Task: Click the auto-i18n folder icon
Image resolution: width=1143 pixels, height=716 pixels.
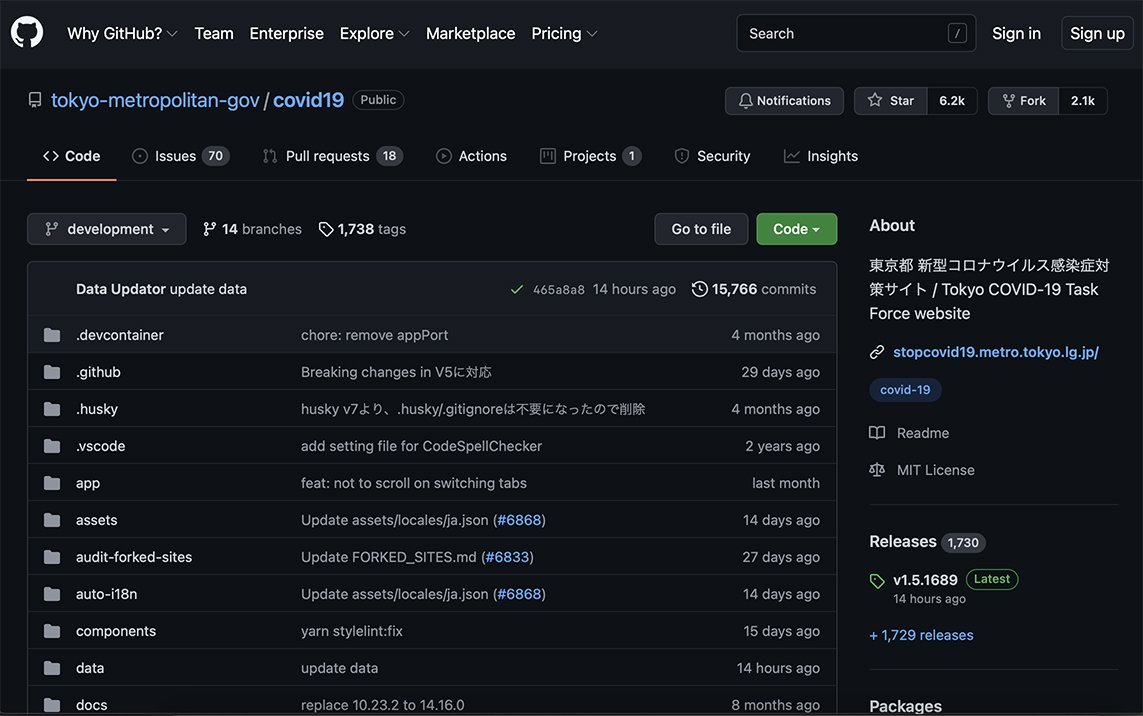Action: click(x=52, y=594)
